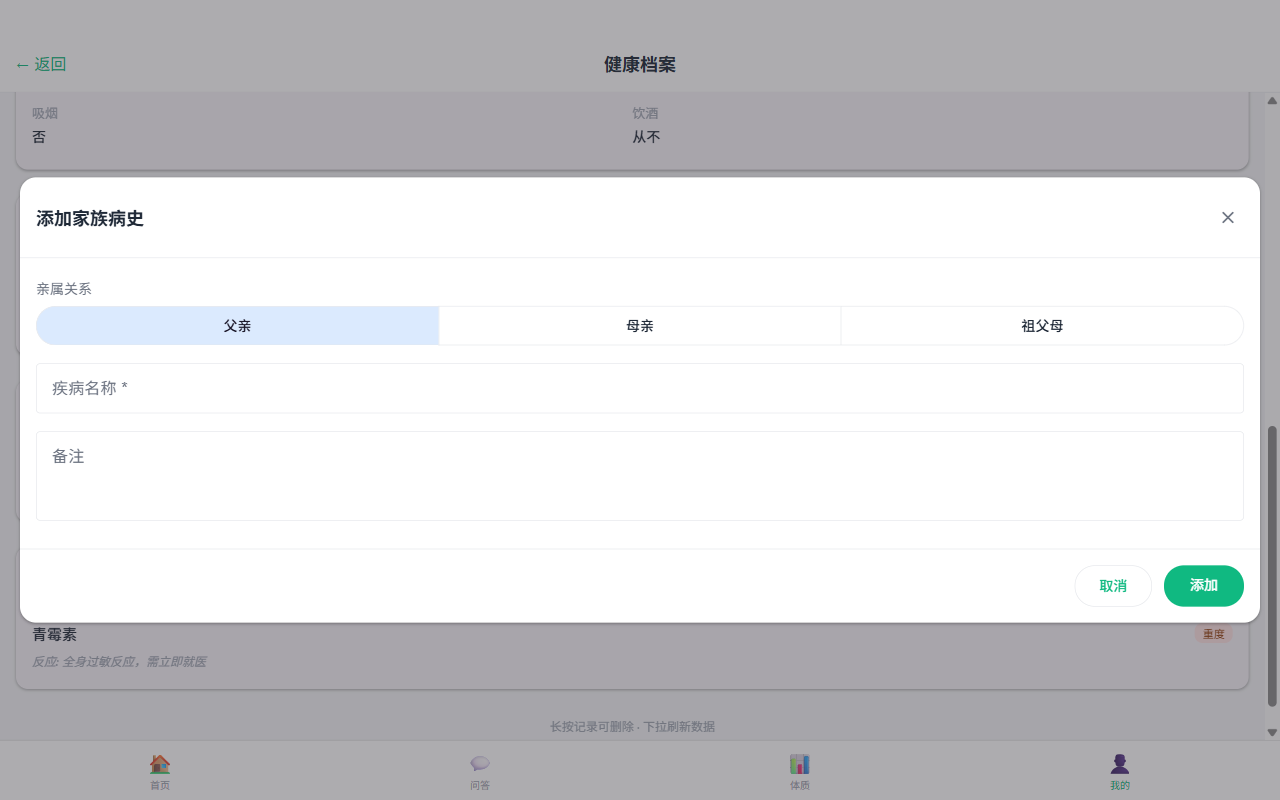Close the 添加家族病史 dialog with X
The width and height of the screenshot is (1280, 800).
click(x=1228, y=218)
